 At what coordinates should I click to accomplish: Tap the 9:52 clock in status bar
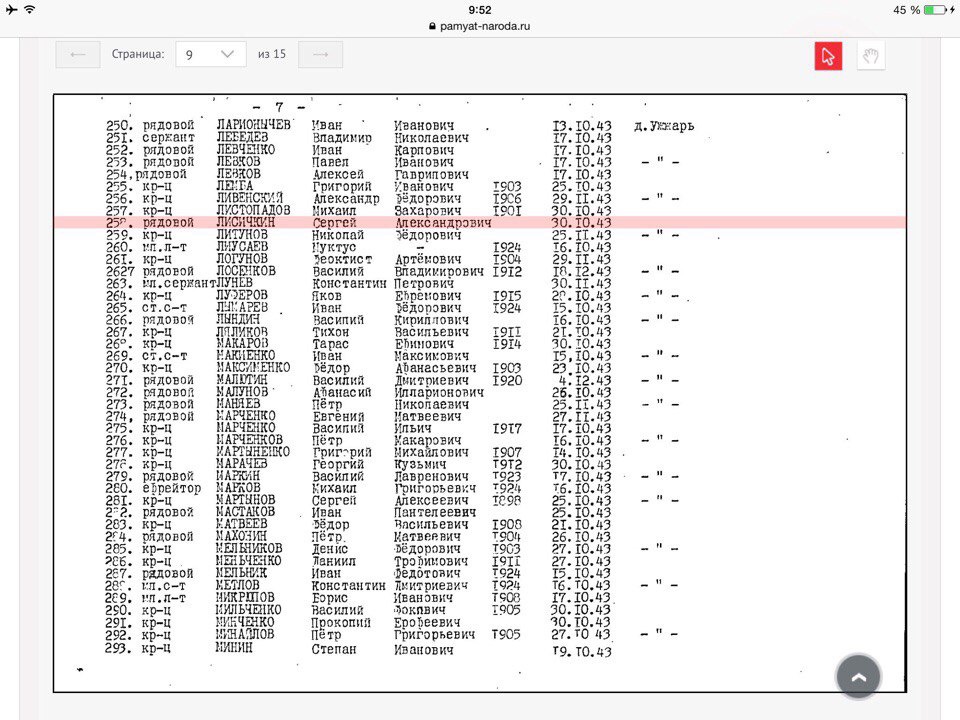click(480, 9)
